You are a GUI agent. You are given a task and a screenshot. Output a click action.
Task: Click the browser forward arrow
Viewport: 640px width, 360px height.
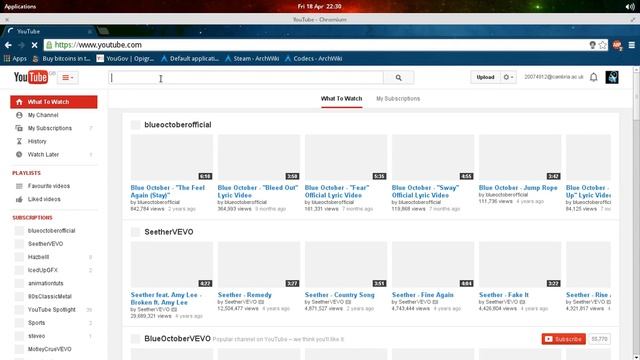point(21,45)
